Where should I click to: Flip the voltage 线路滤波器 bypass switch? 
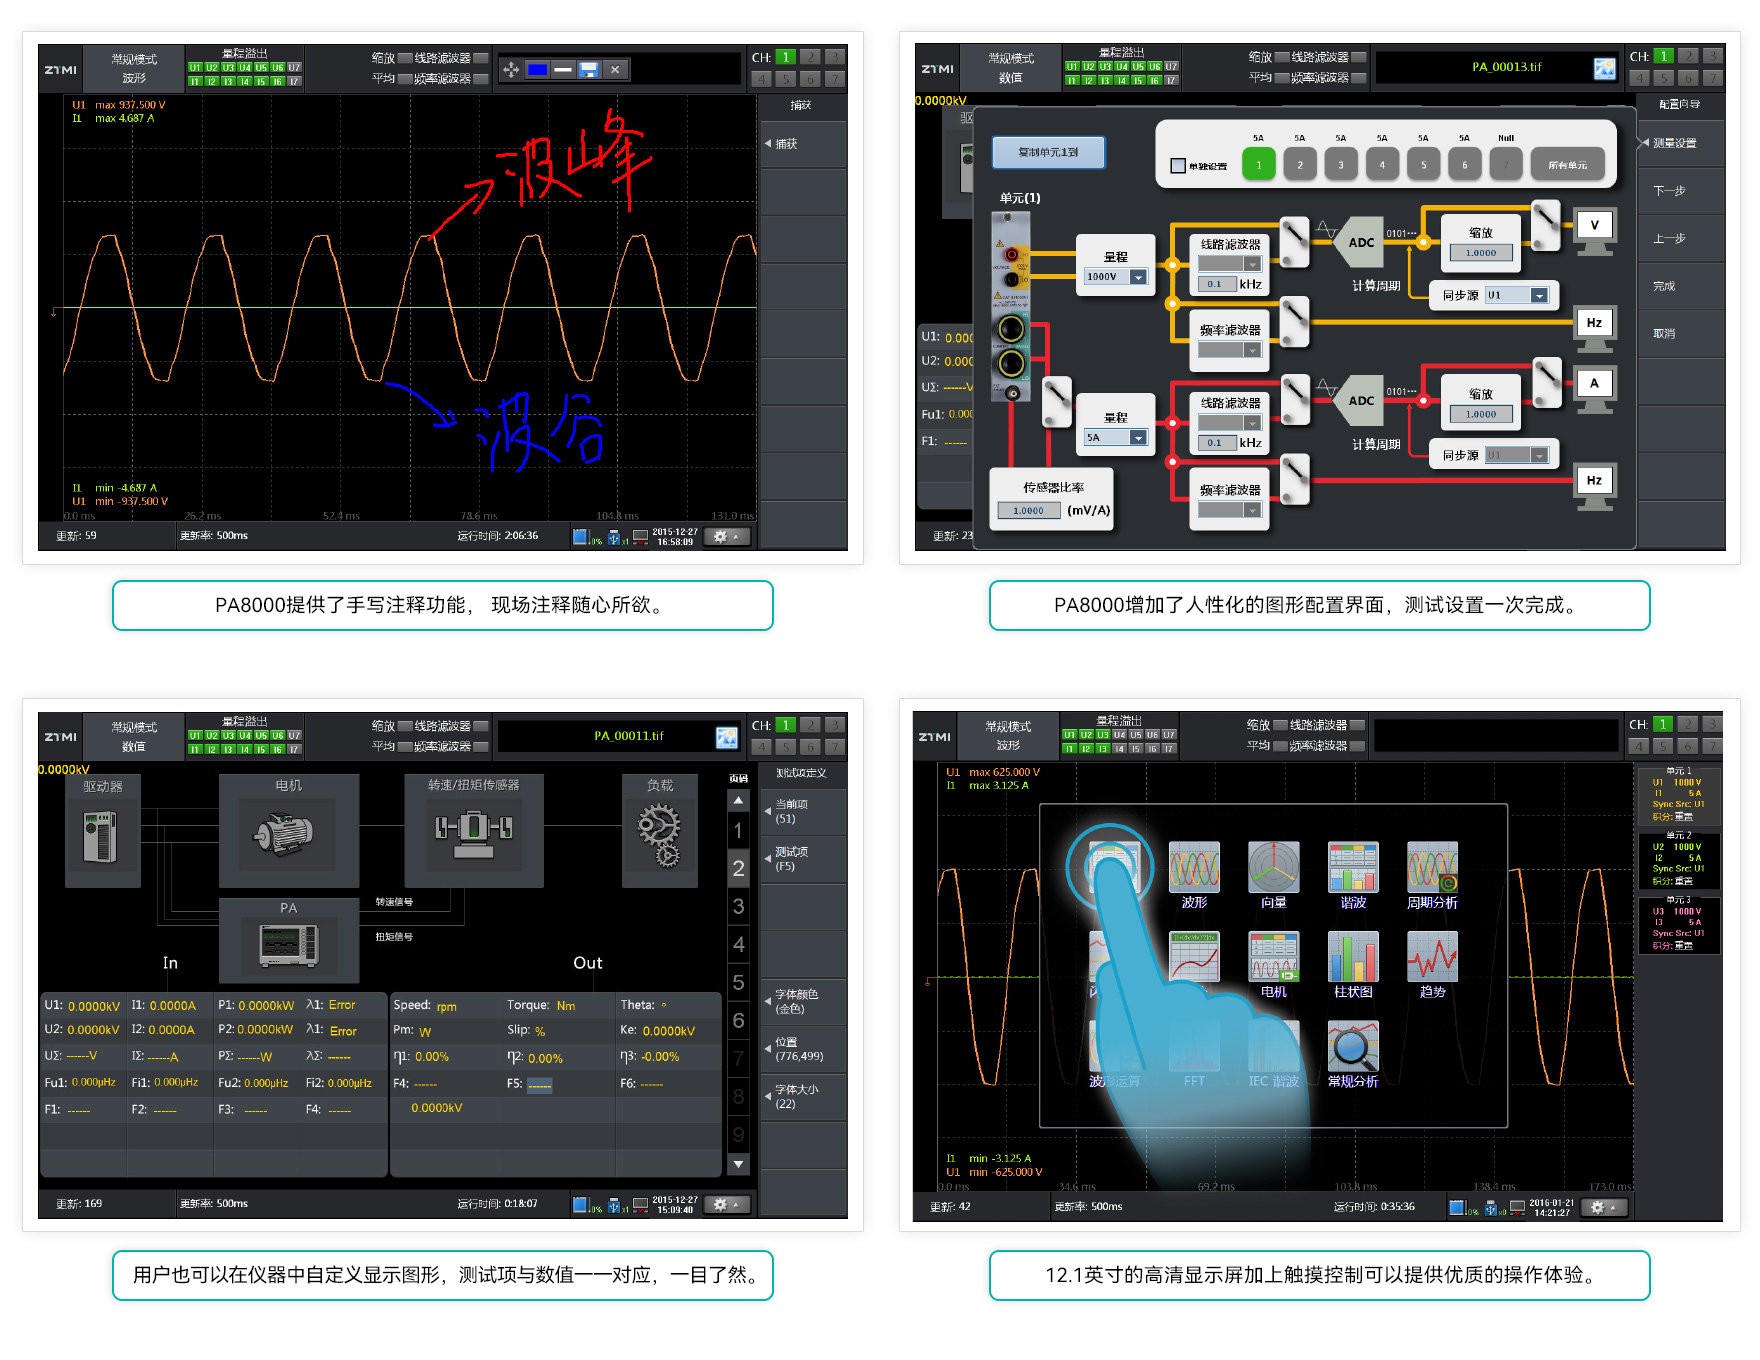[1294, 241]
